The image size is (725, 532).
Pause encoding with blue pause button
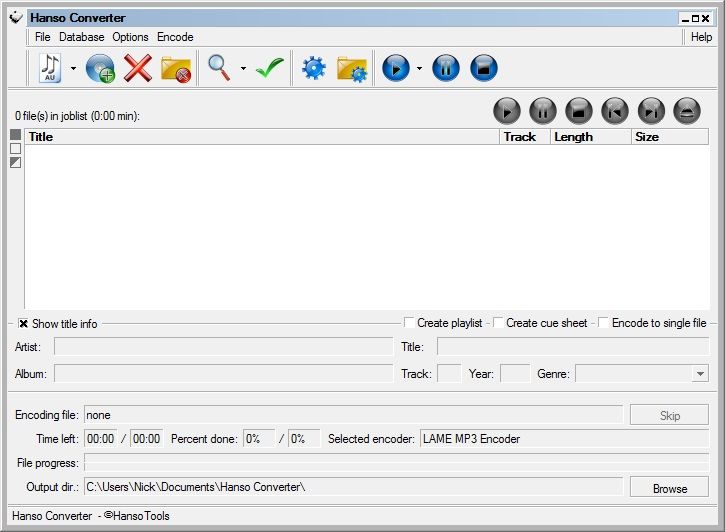coord(446,68)
